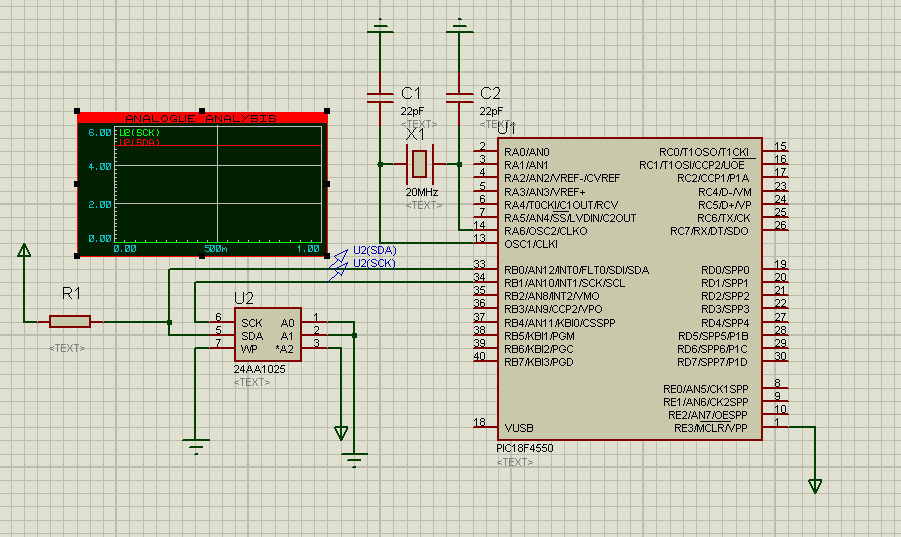Click the 22pF value under C1
The width and height of the screenshot is (901, 537).
coord(412,111)
